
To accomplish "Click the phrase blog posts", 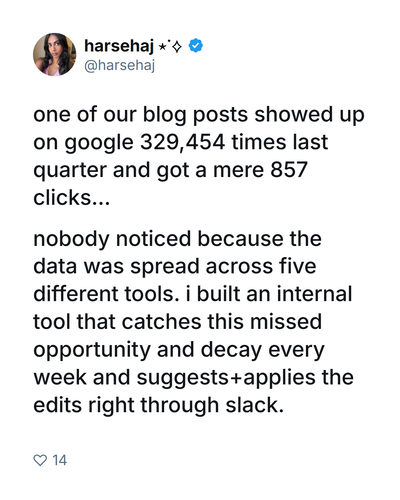I will [195, 116].
